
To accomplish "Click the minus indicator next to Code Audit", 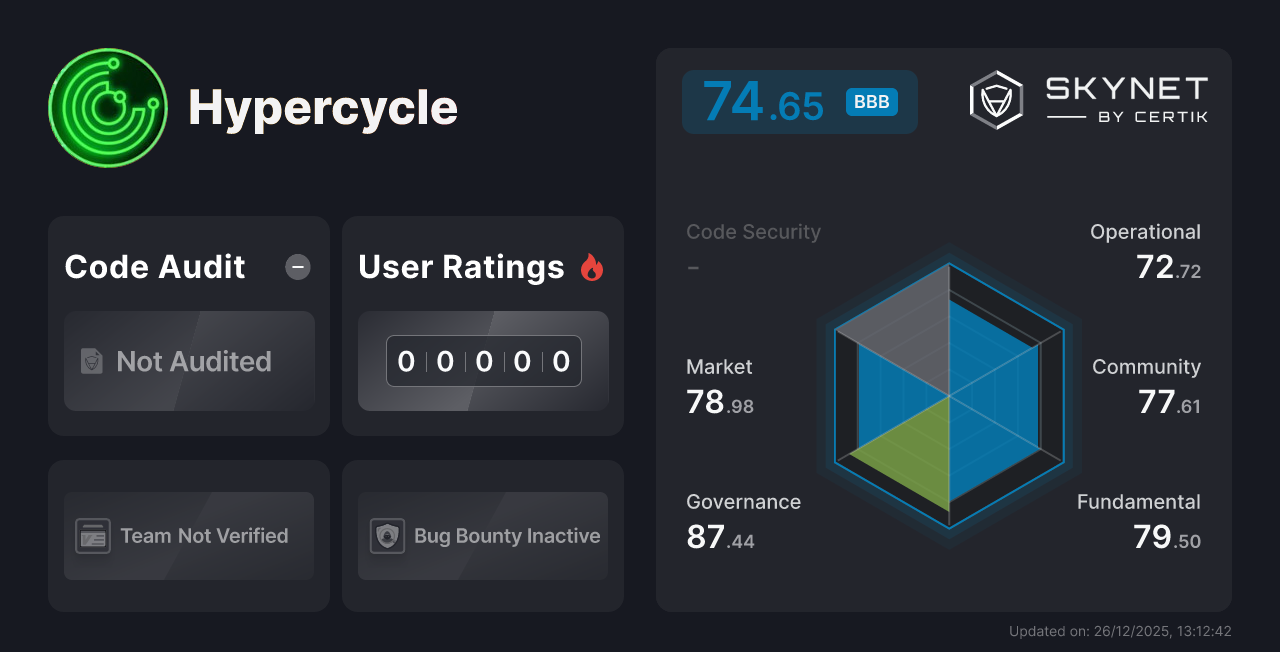I will click(297, 267).
